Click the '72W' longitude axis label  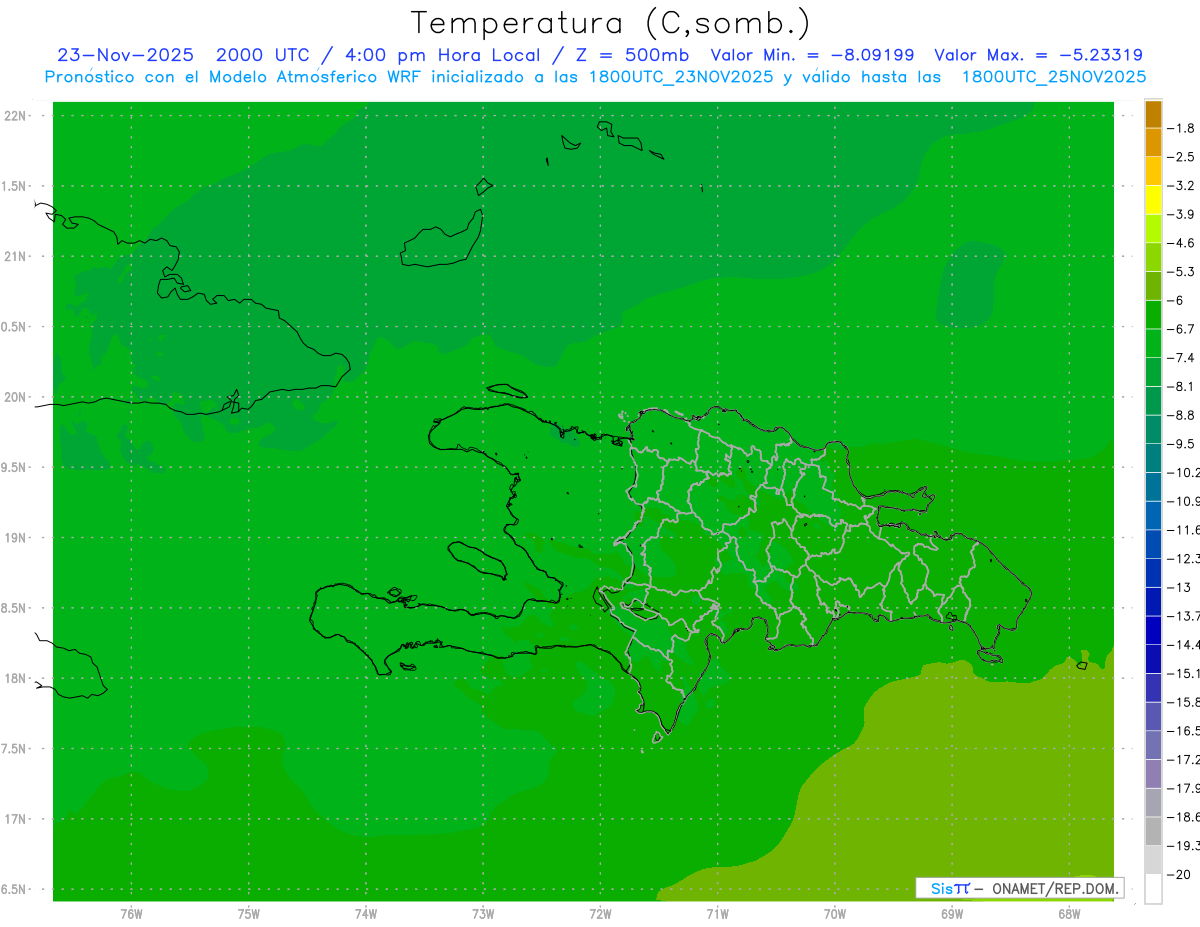[600, 914]
